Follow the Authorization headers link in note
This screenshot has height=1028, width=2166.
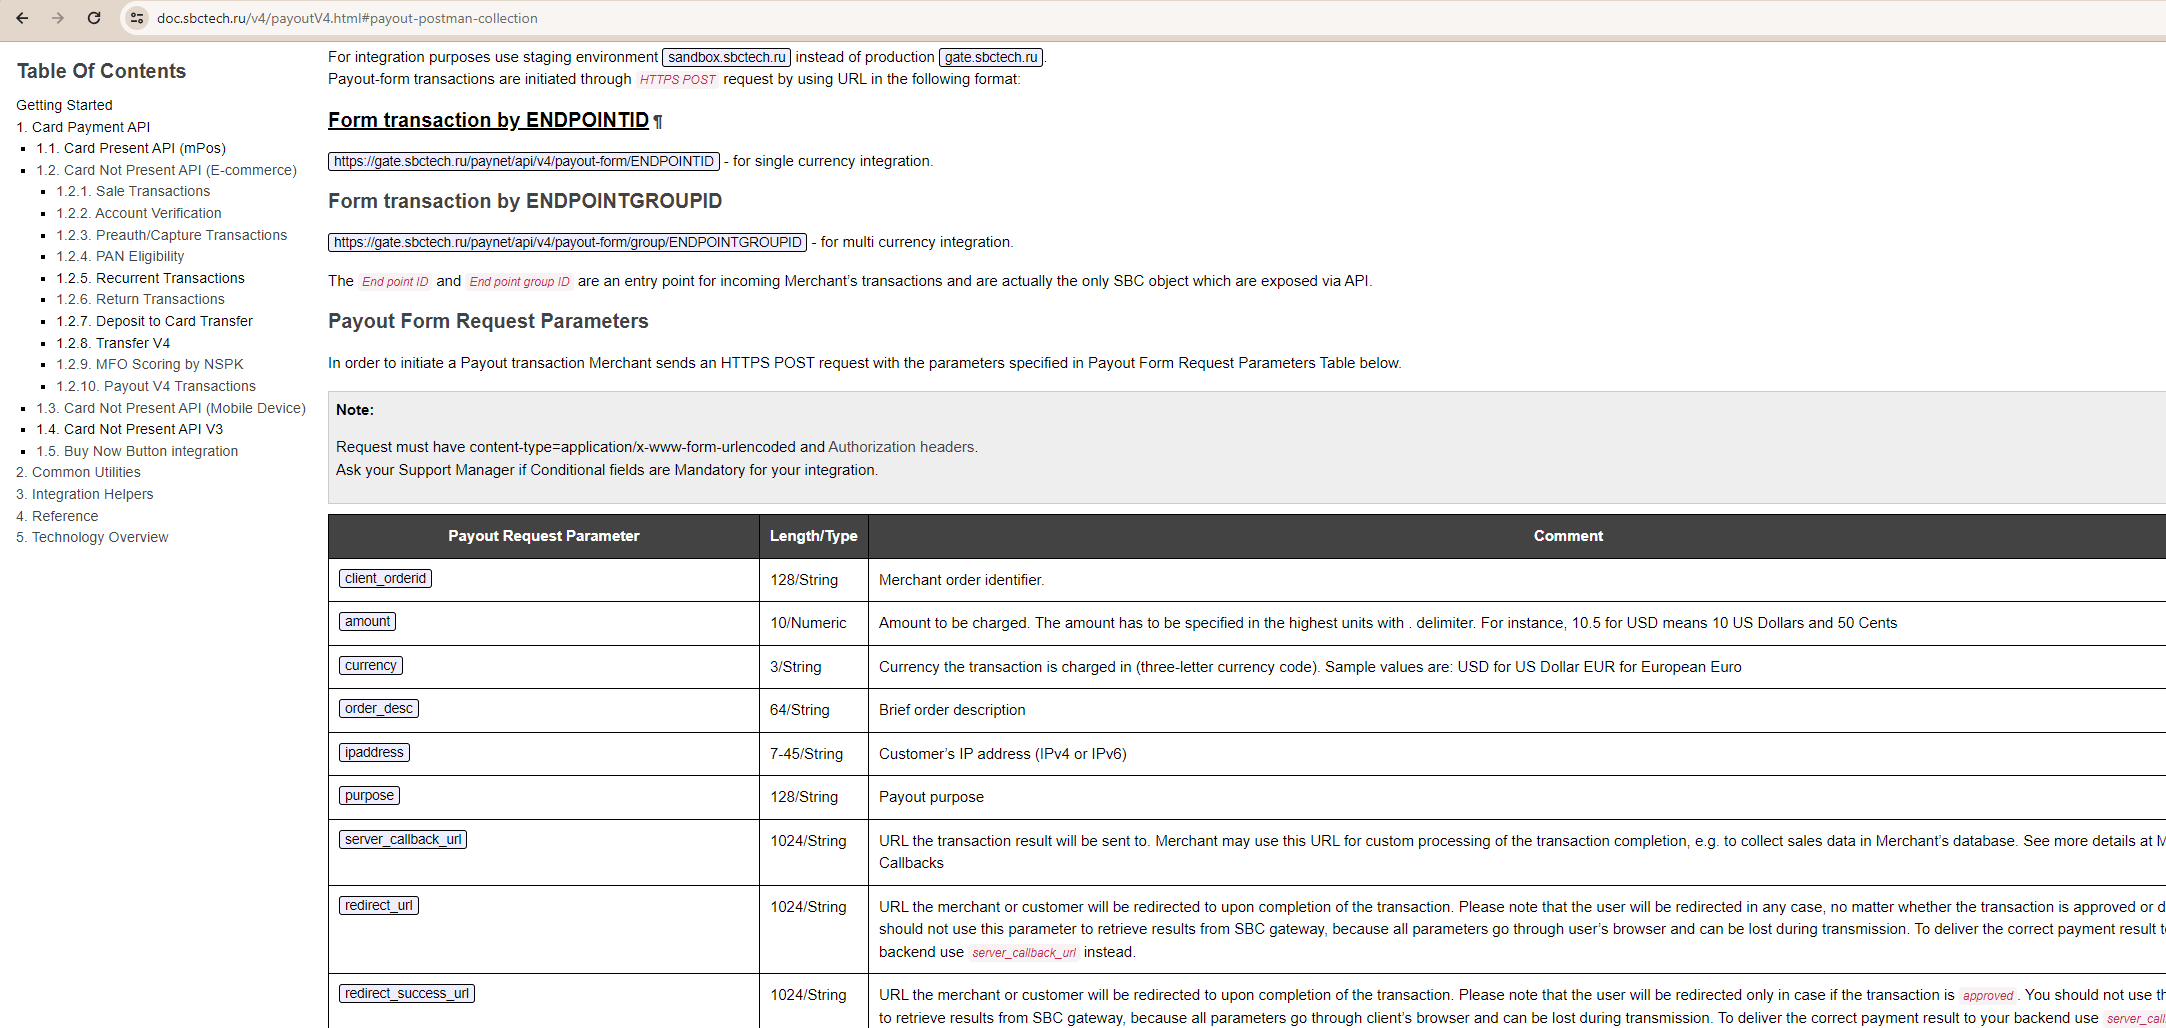901,447
